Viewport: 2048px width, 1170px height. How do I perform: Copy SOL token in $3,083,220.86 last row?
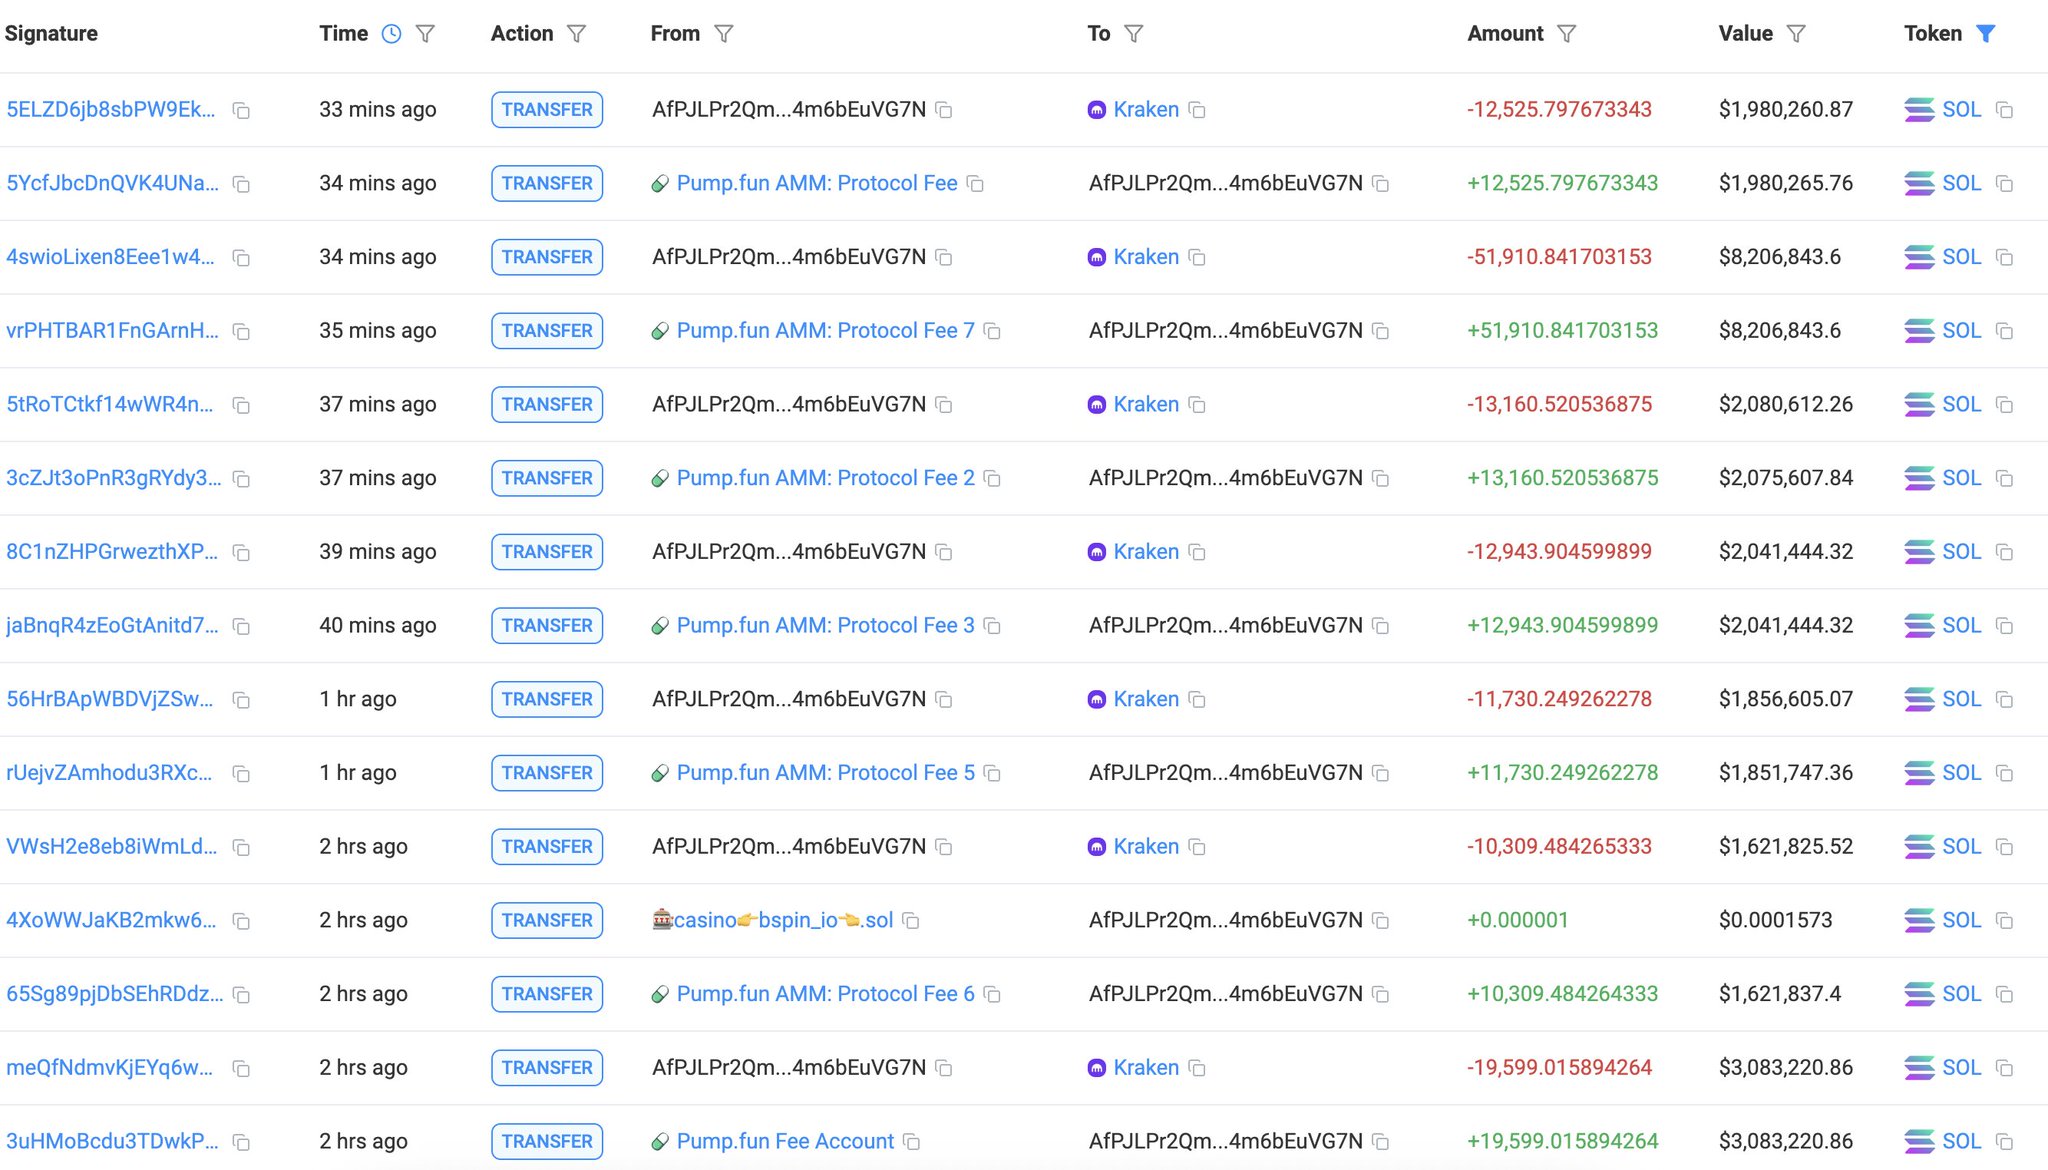2004,1142
